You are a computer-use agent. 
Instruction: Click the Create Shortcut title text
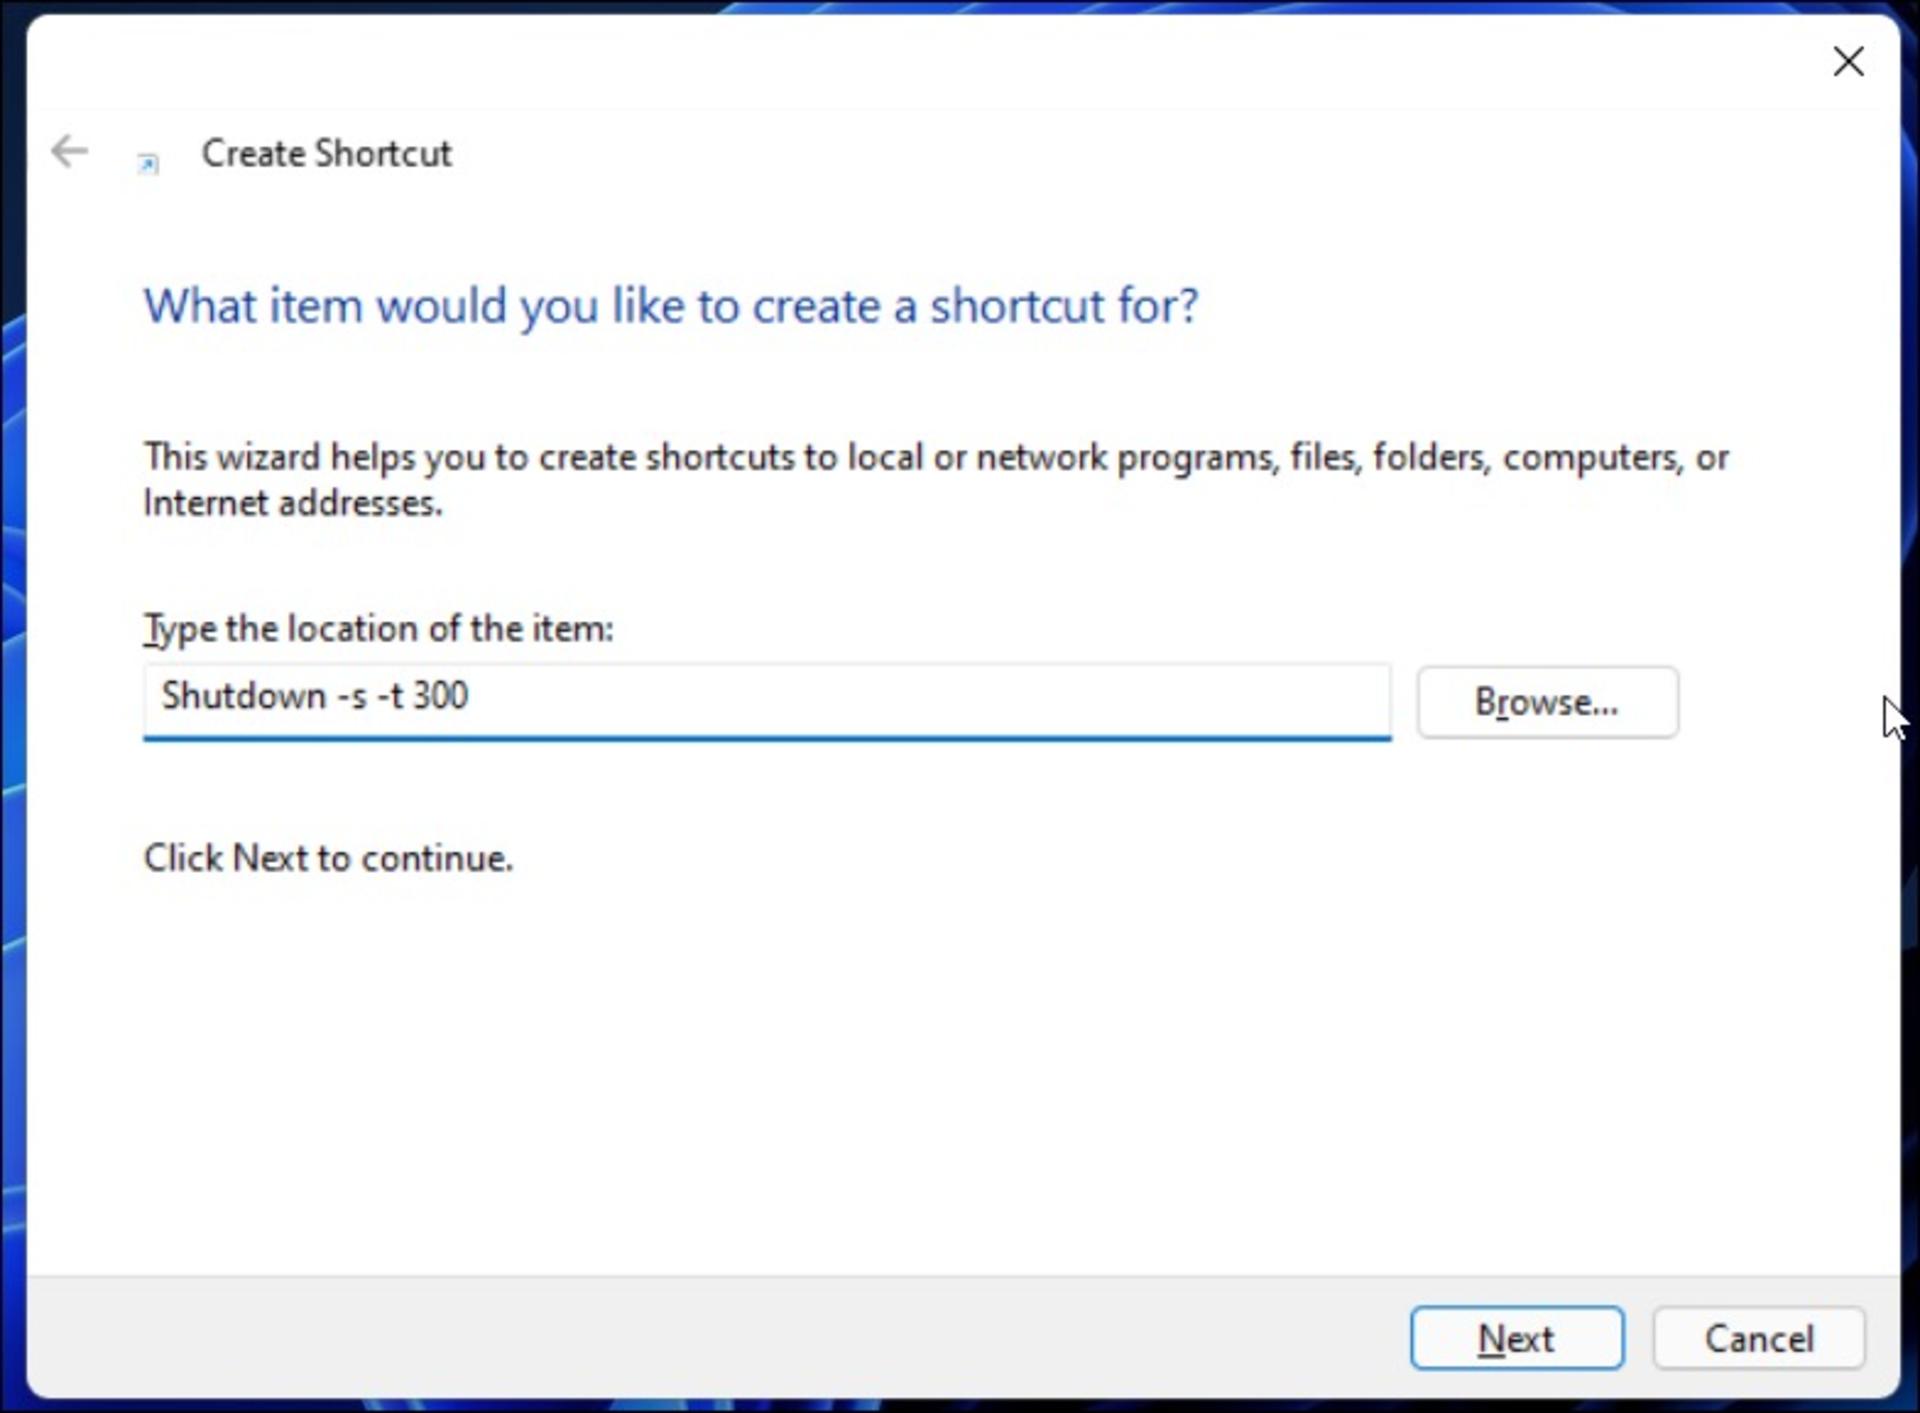click(327, 153)
